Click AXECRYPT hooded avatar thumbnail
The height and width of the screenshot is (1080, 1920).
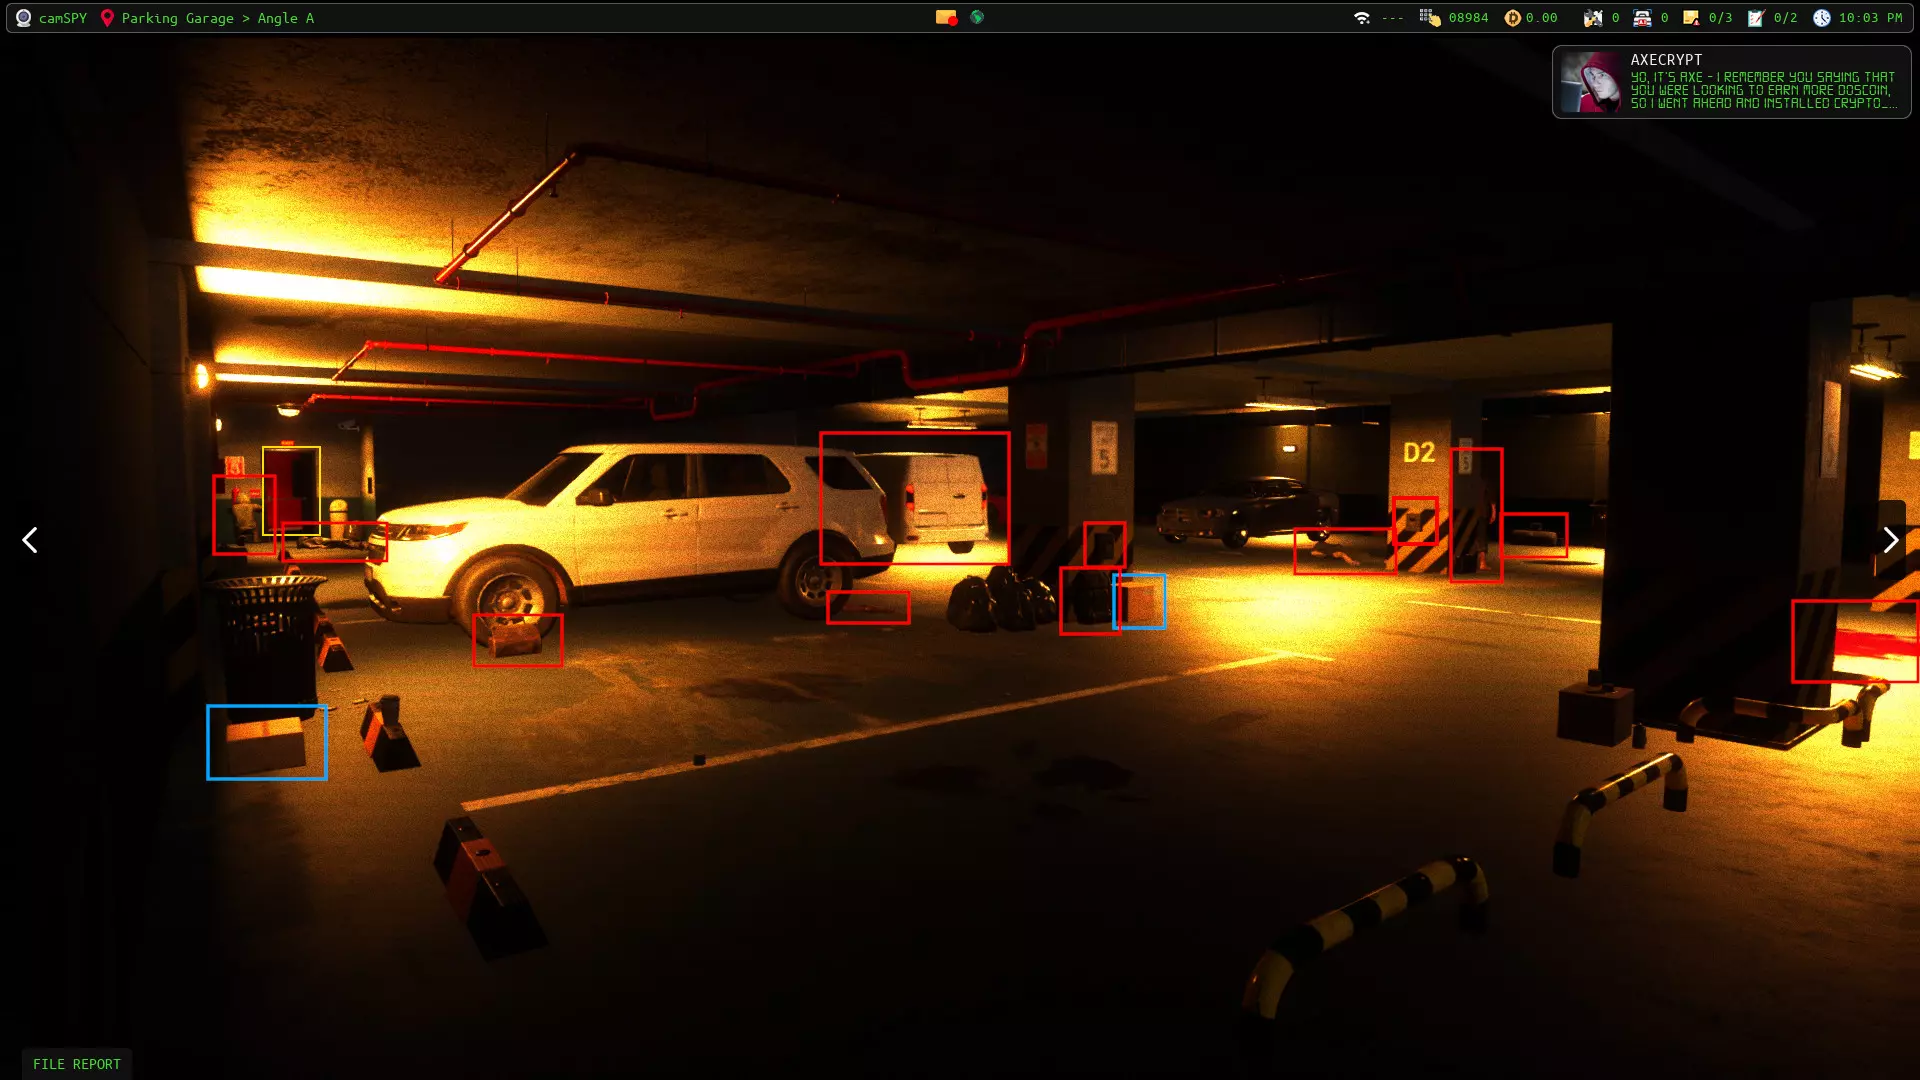pyautogui.click(x=1591, y=82)
